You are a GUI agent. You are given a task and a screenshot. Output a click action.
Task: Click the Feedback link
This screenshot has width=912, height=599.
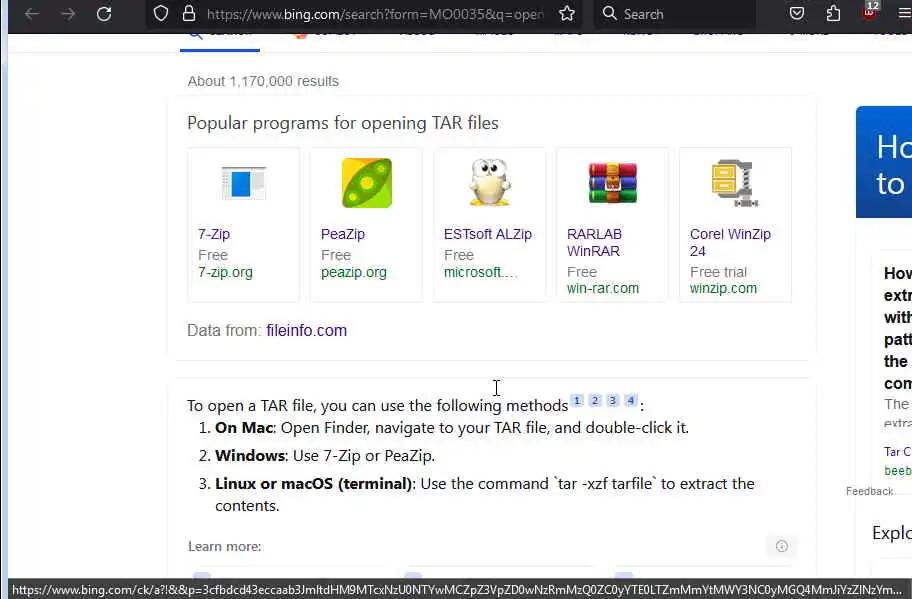tap(869, 491)
